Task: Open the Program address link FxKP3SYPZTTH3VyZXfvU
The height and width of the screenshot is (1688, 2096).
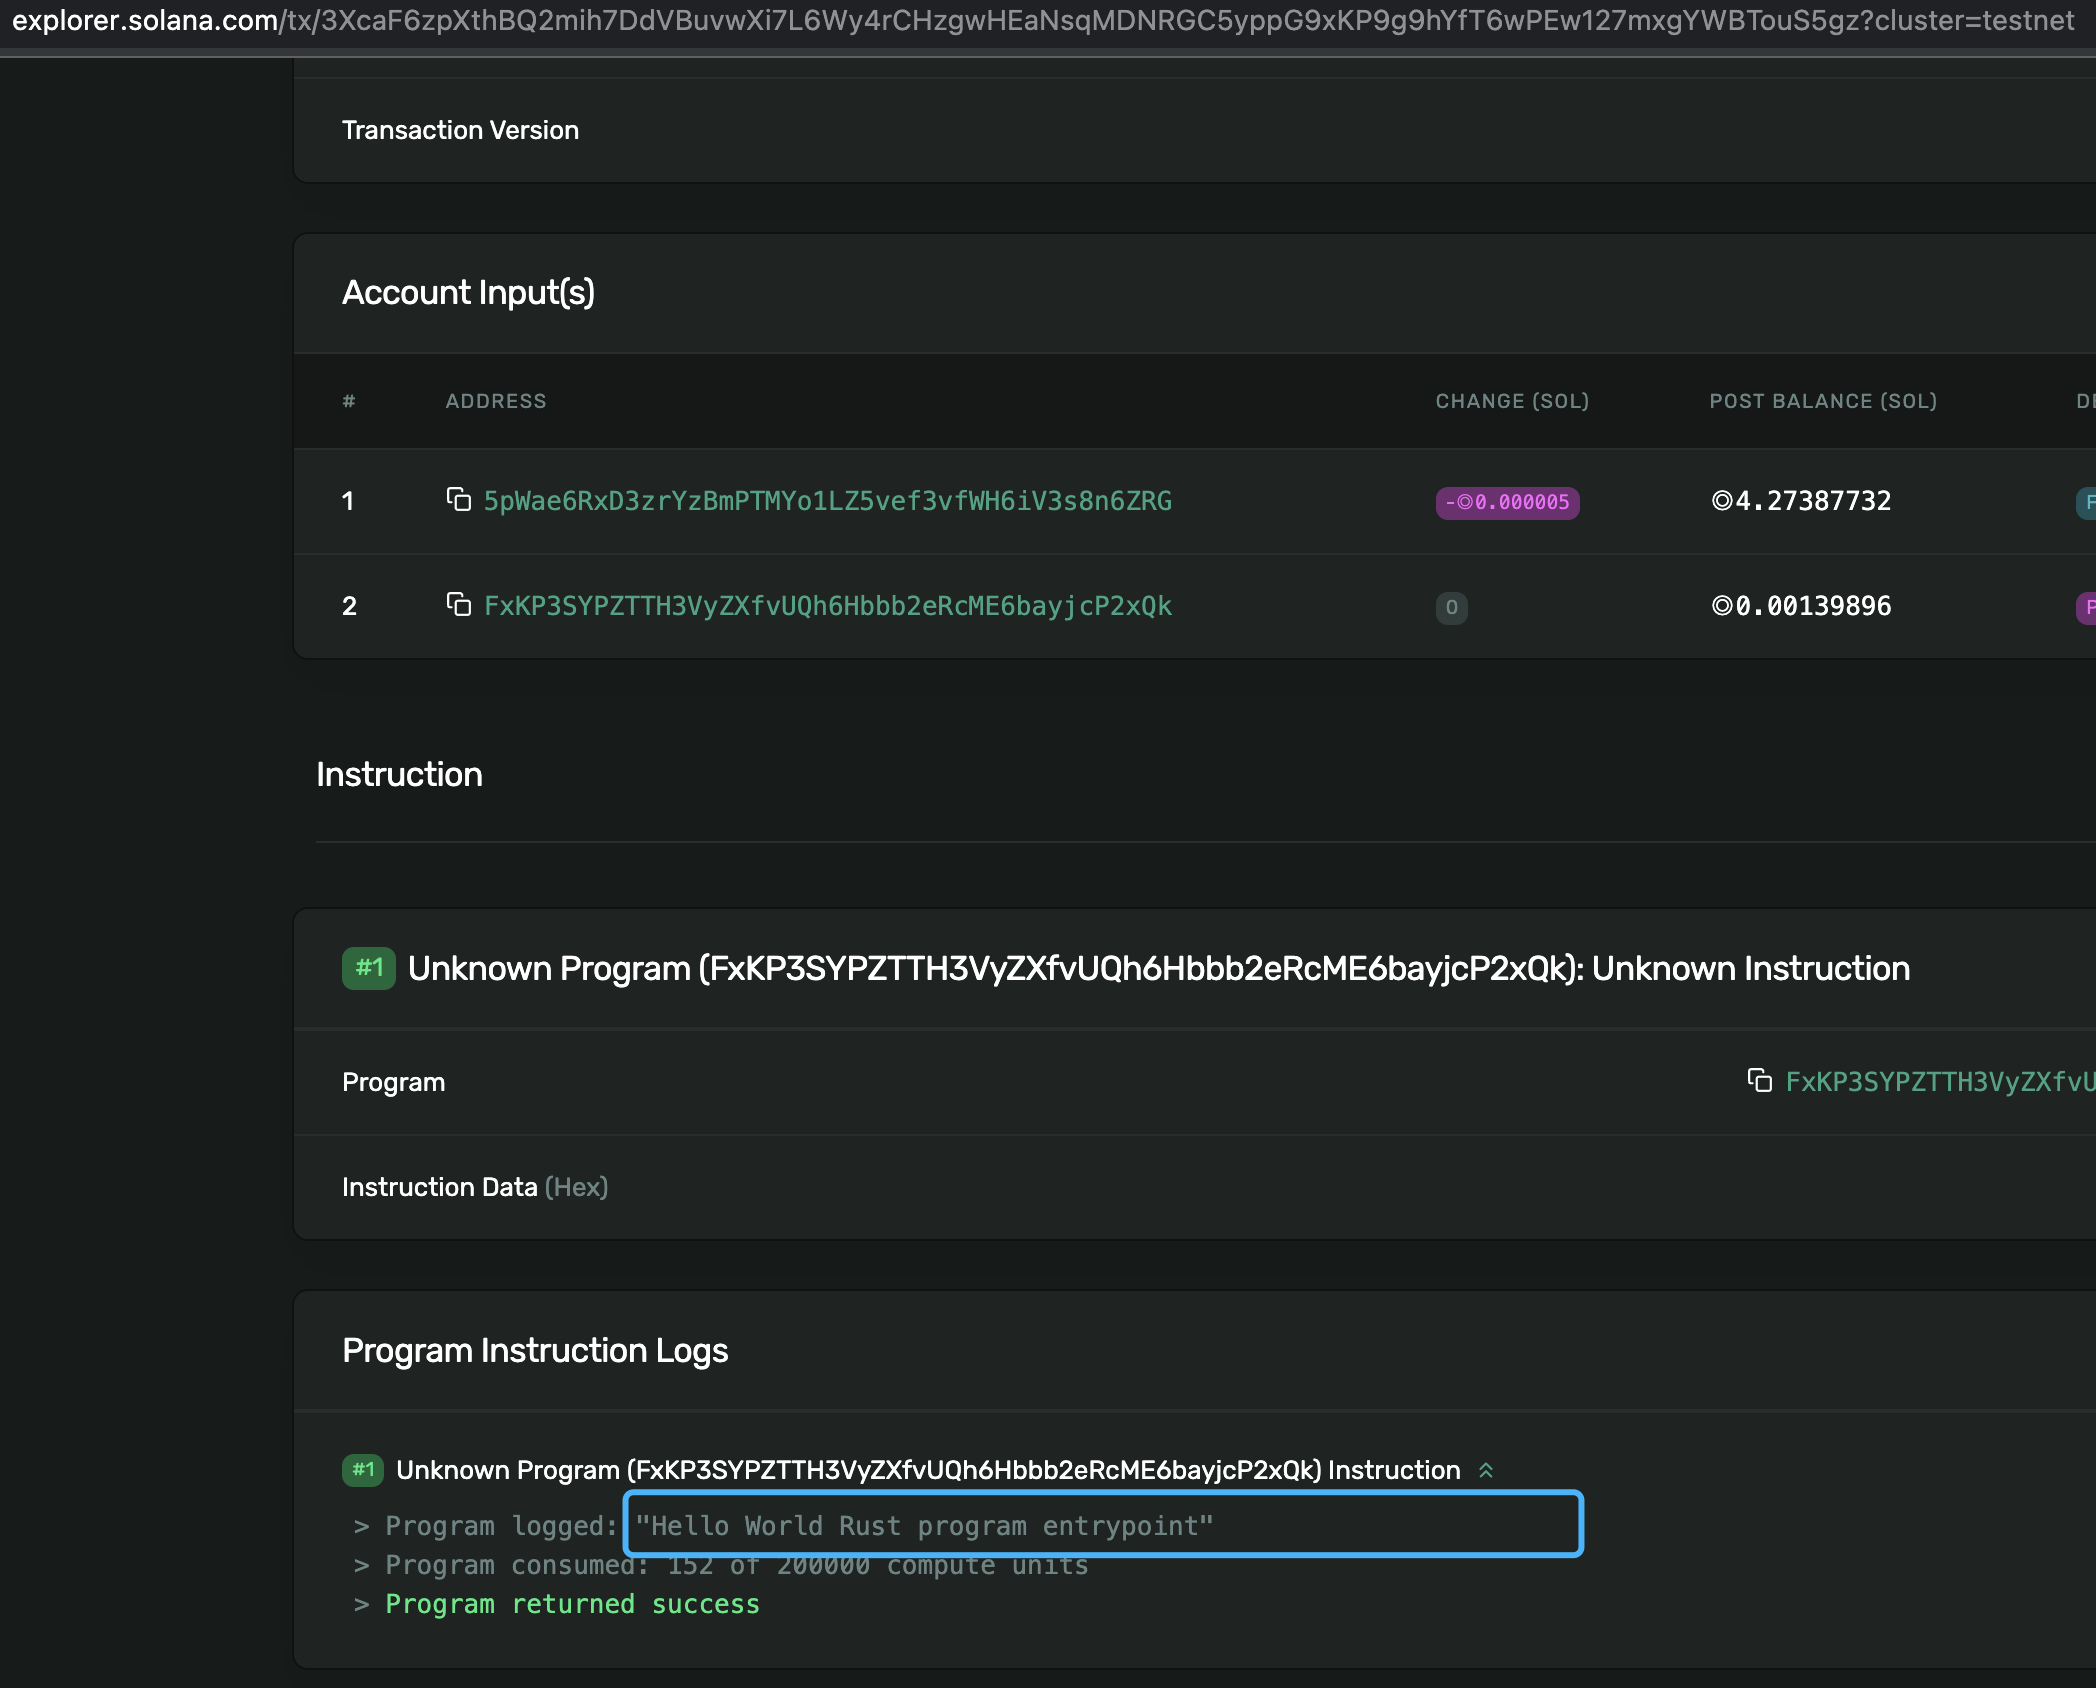Action: 1938,1082
